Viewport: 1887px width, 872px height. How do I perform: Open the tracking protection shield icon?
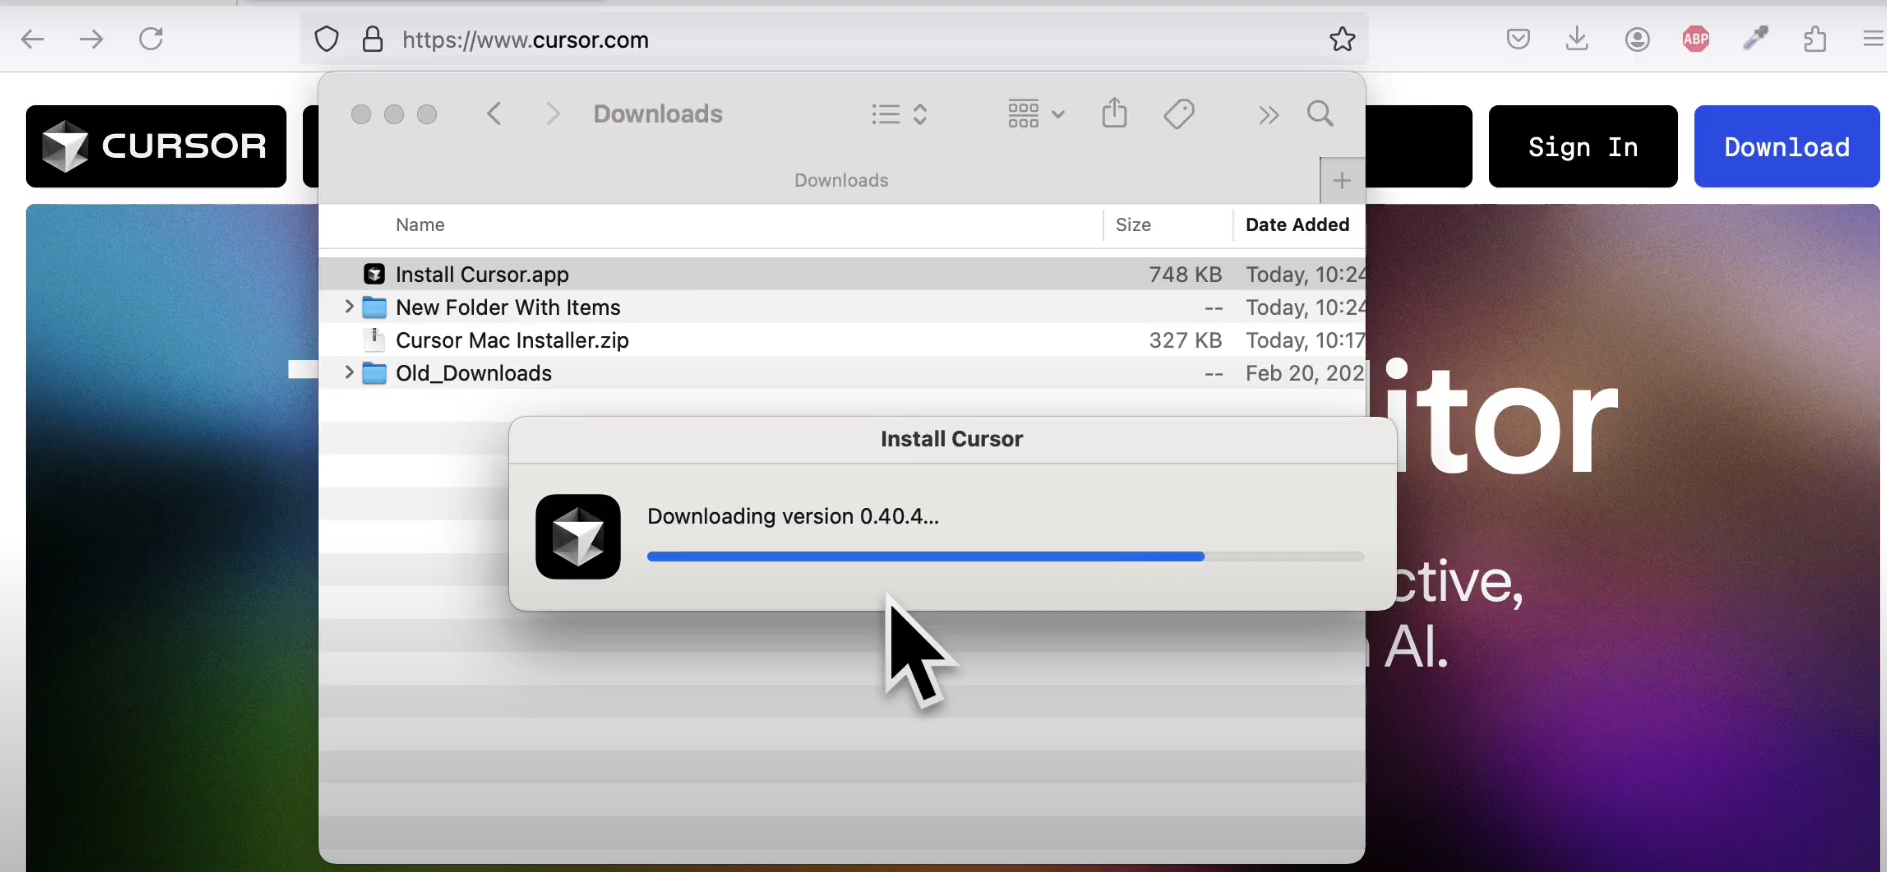point(327,40)
